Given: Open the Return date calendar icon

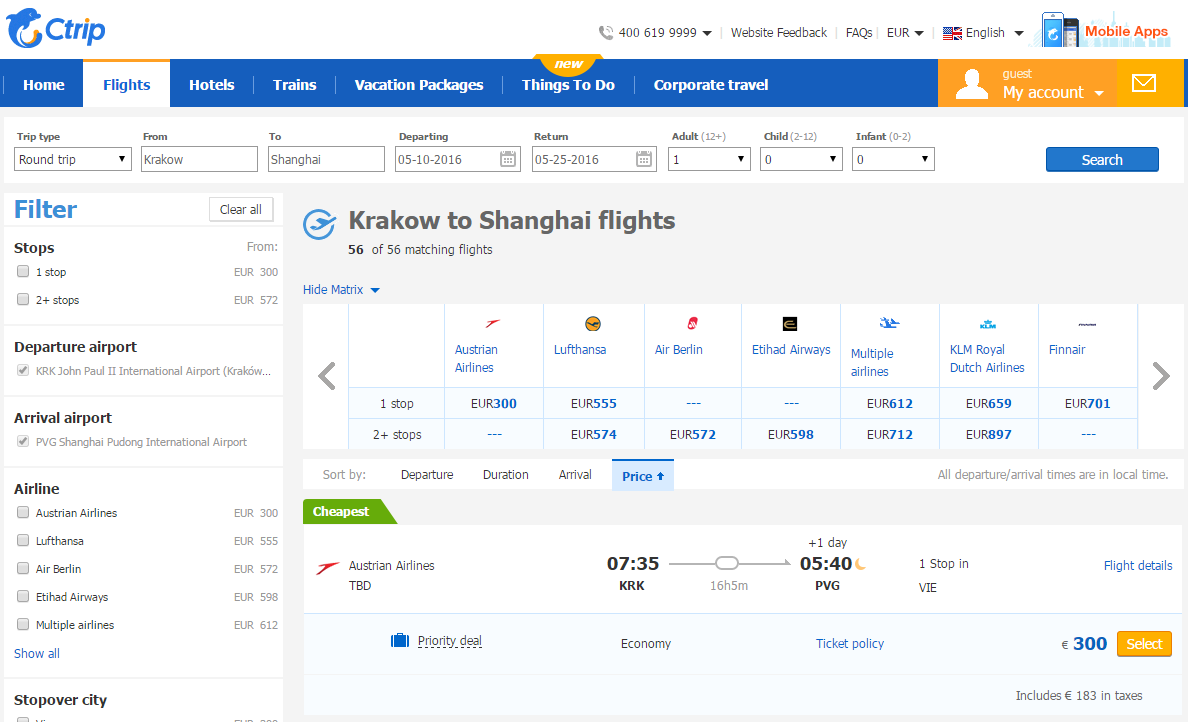Looking at the screenshot, I should [643, 159].
